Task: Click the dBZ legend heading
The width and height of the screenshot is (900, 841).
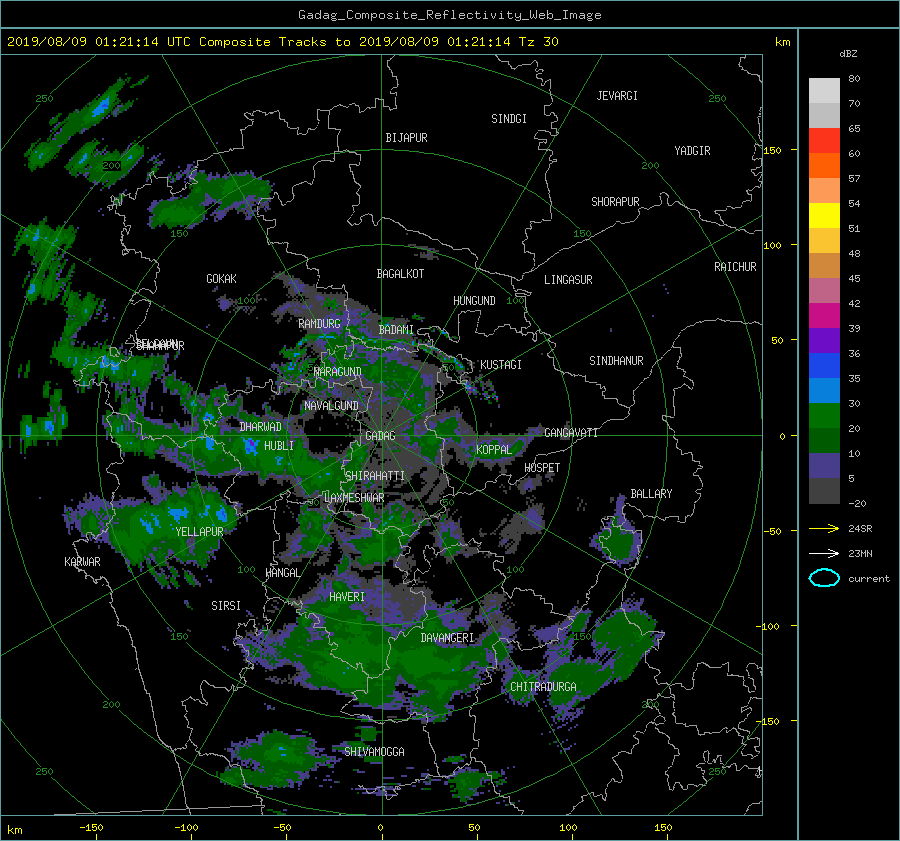Action: click(848, 53)
